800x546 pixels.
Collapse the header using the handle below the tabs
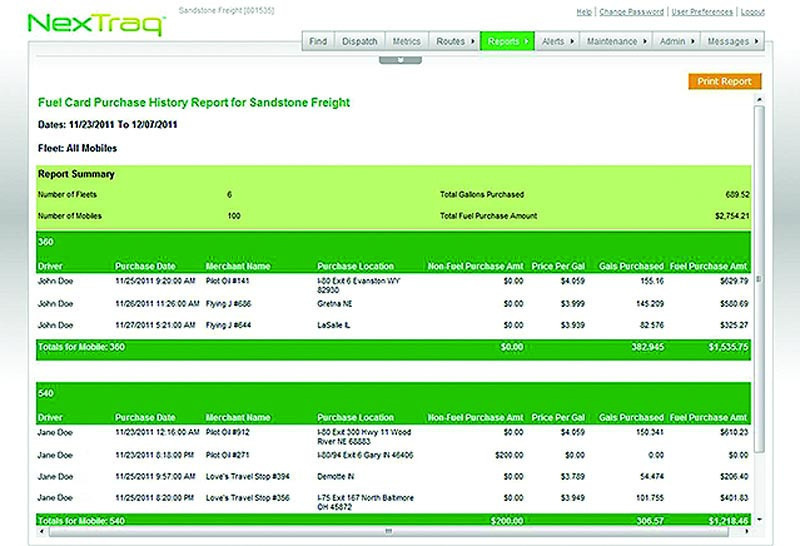tap(399, 59)
